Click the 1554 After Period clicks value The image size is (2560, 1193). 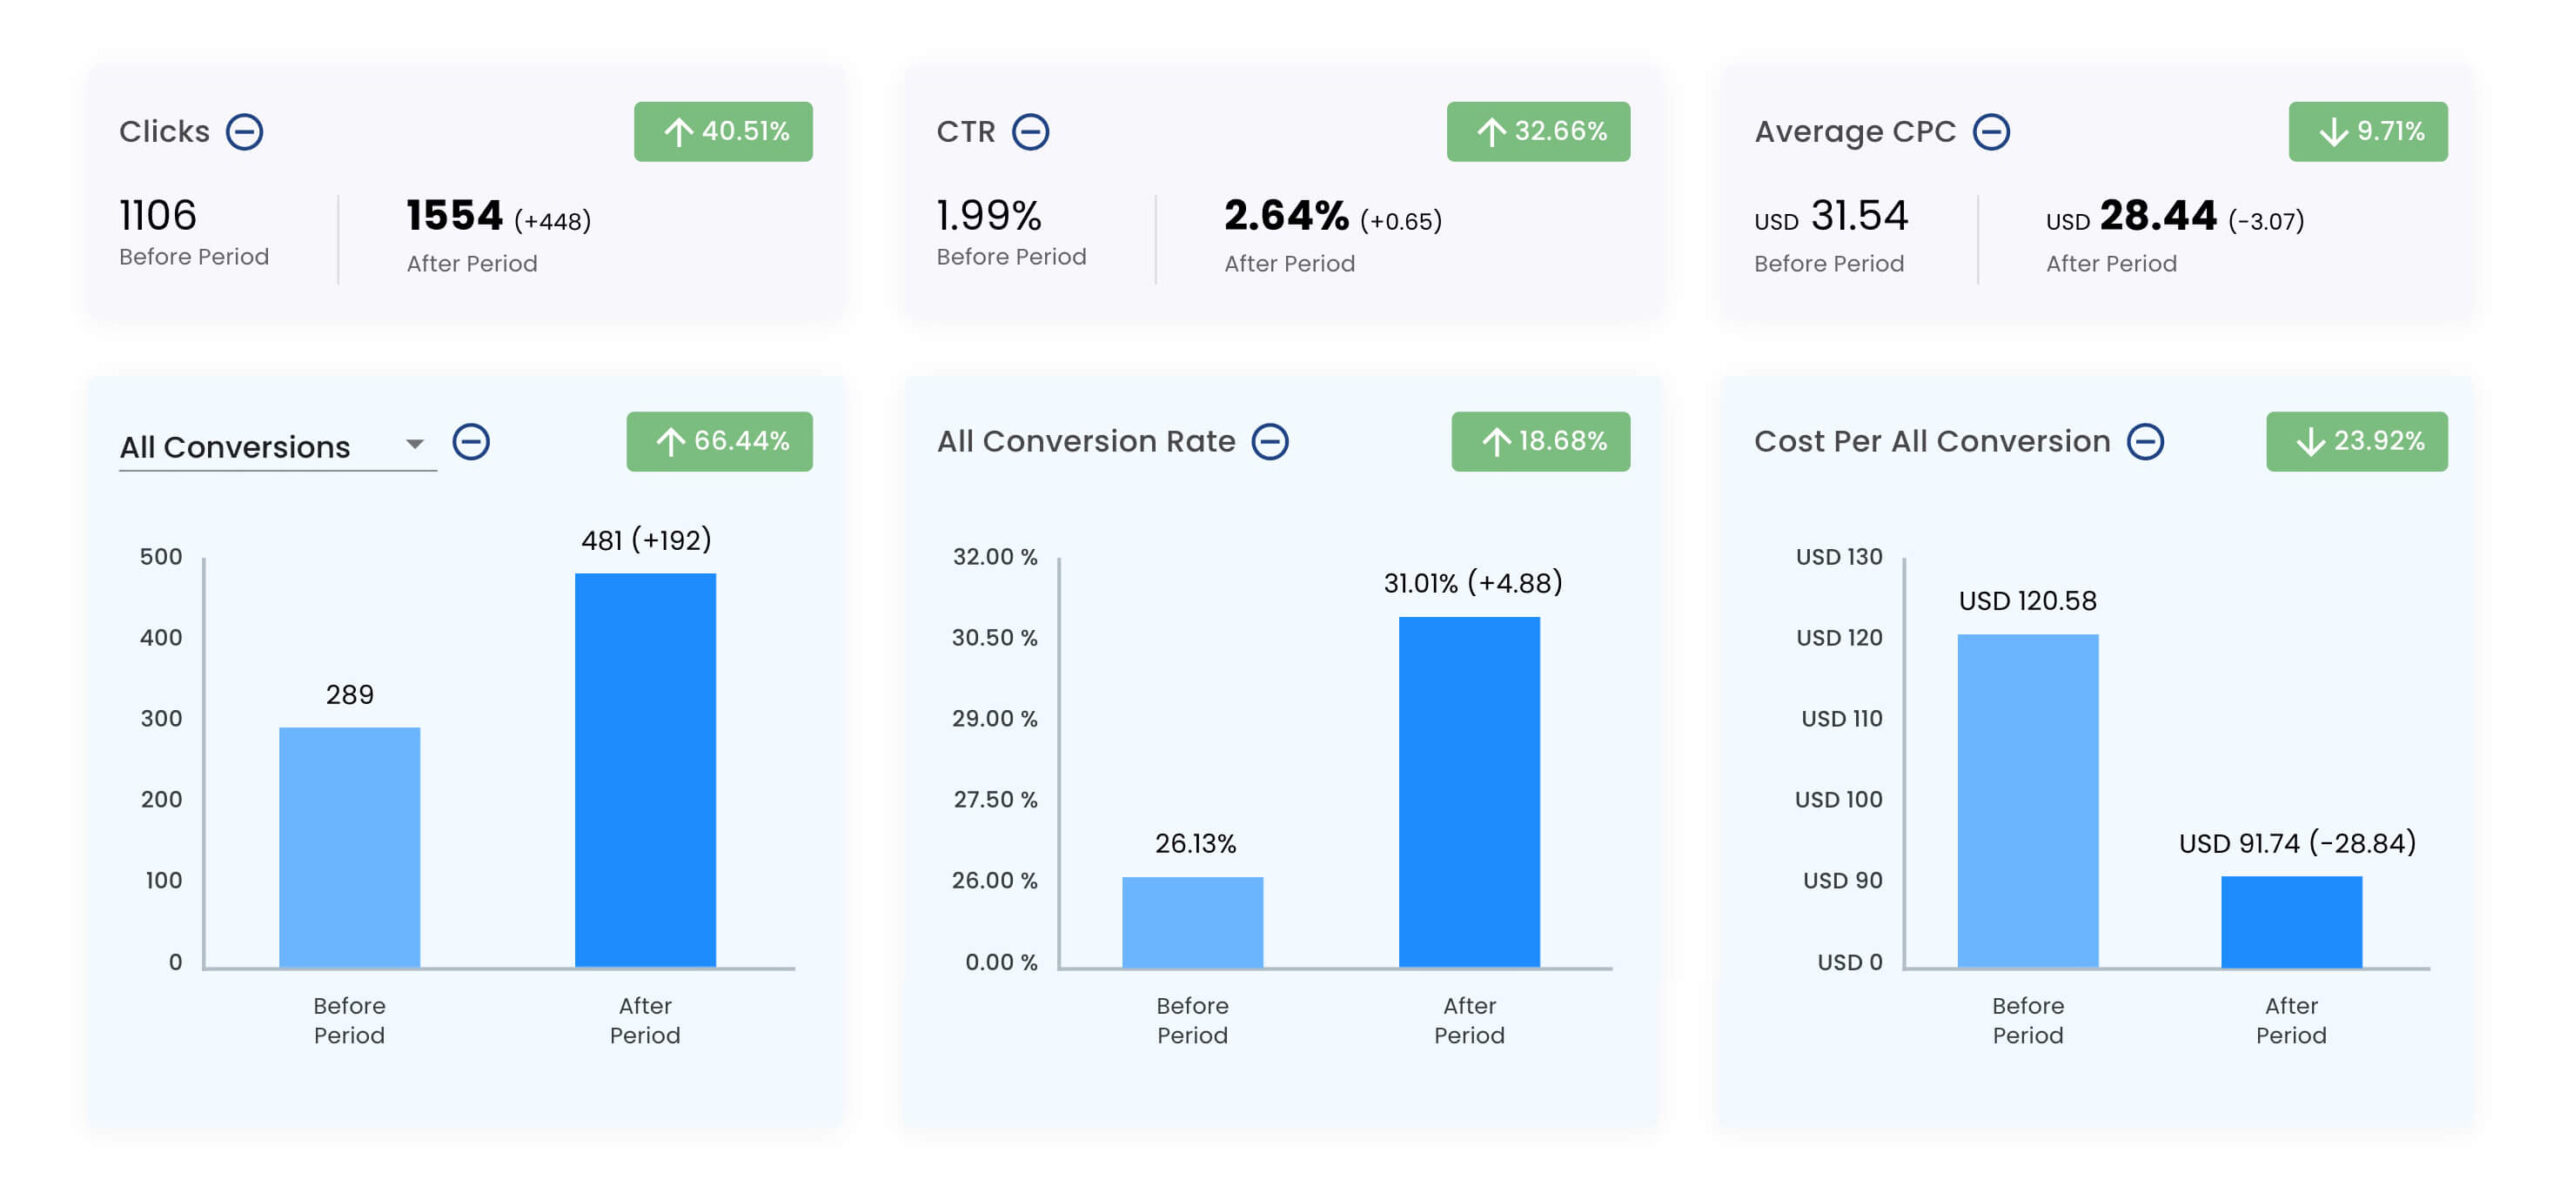click(x=454, y=216)
